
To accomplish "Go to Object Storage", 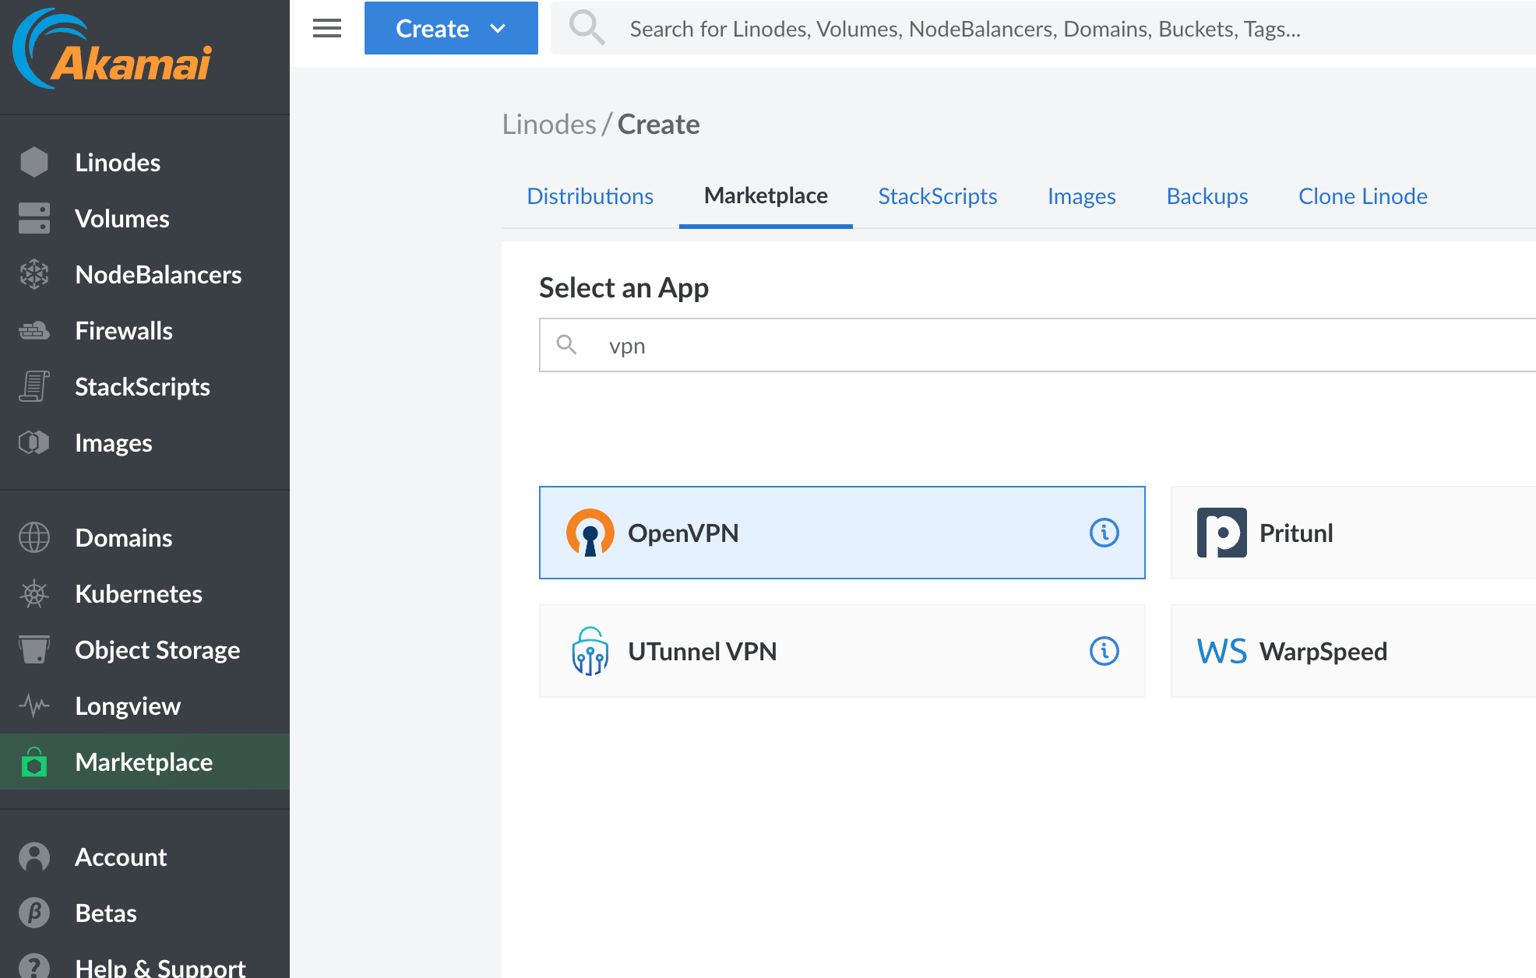I will coord(145,649).
